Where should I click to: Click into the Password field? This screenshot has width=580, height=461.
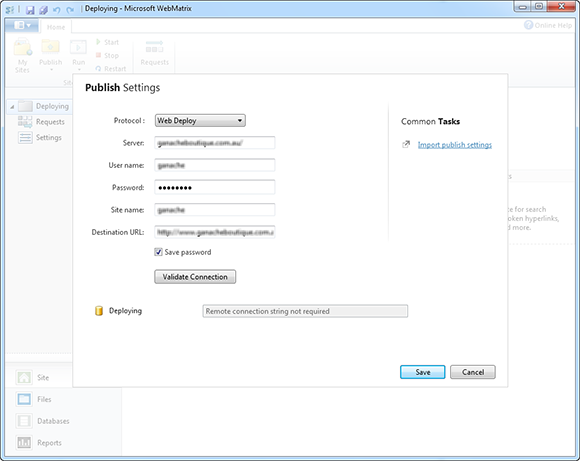pyautogui.click(x=215, y=187)
